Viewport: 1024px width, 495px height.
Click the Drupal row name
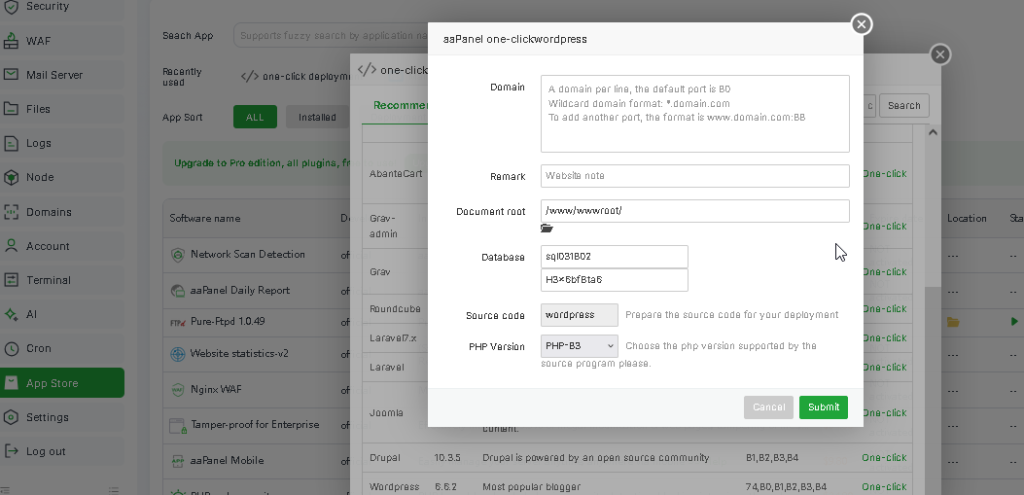[x=385, y=458]
